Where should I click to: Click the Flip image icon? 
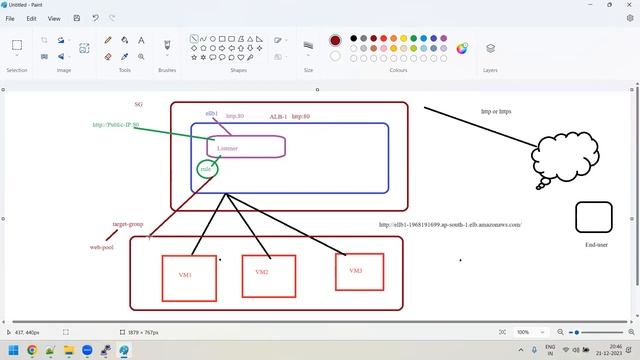click(x=61, y=57)
